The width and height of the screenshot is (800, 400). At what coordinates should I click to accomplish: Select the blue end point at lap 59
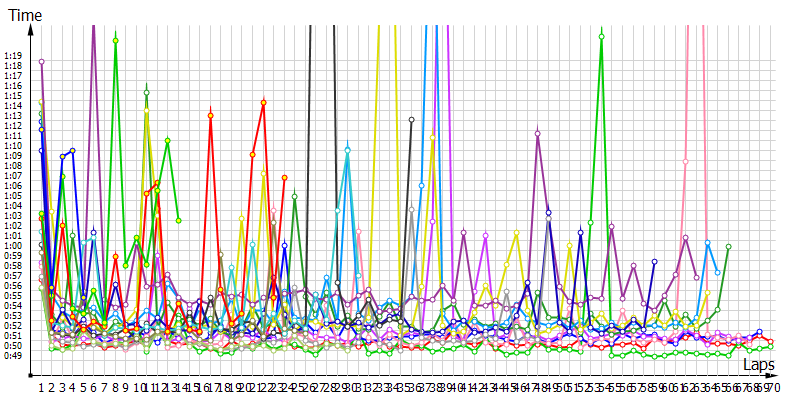point(654,262)
